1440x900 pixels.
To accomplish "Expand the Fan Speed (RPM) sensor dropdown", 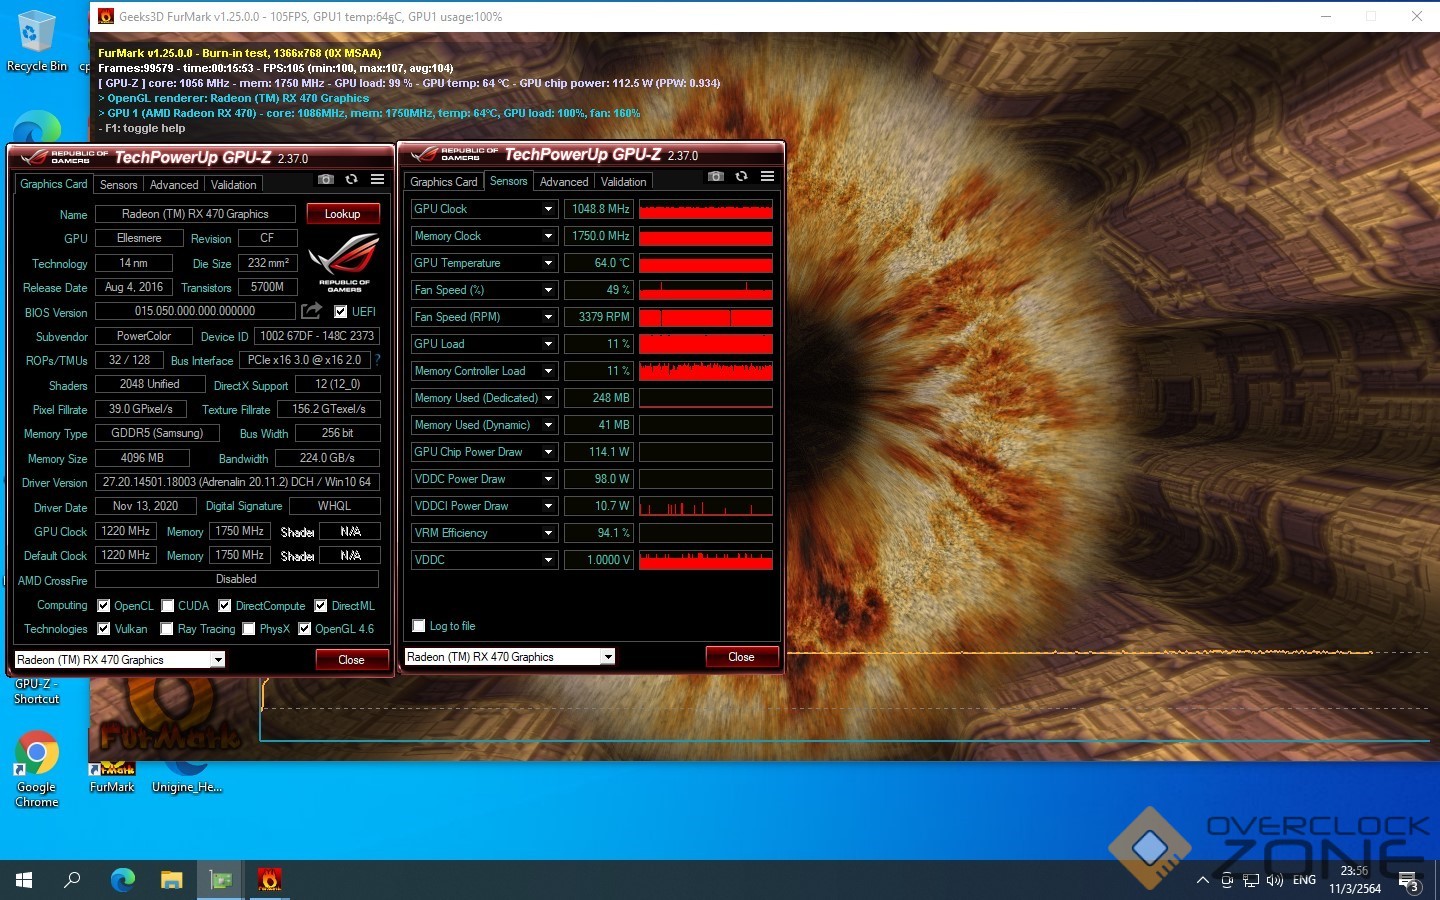I will click(x=548, y=317).
